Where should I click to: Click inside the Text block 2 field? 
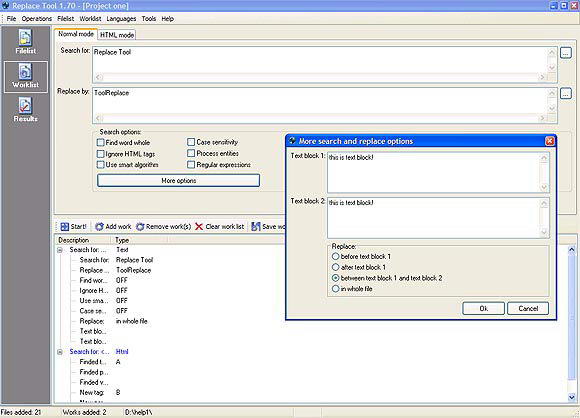pyautogui.click(x=434, y=218)
